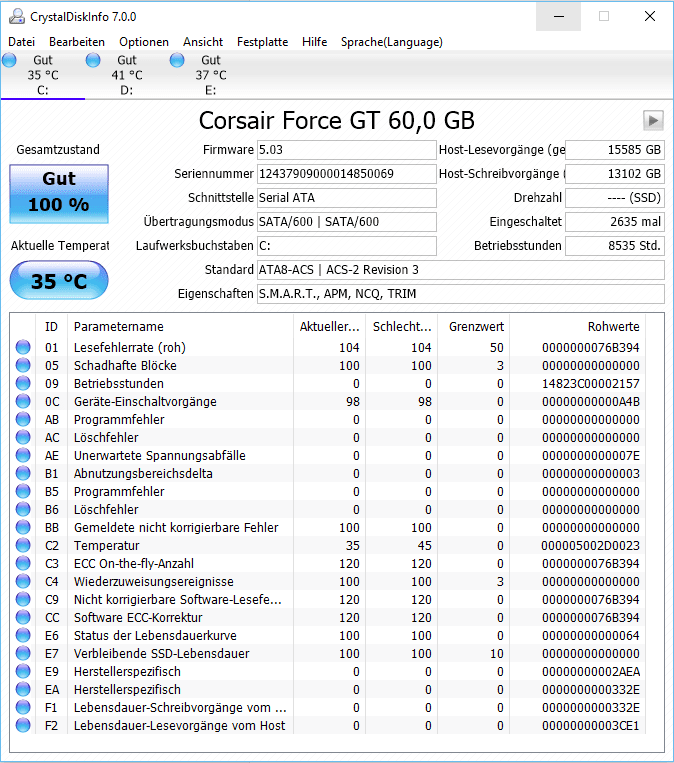Click the Übertragungsmodus field SATA/600
The height and width of the screenshot is (763, 674).
pos(346,222)
